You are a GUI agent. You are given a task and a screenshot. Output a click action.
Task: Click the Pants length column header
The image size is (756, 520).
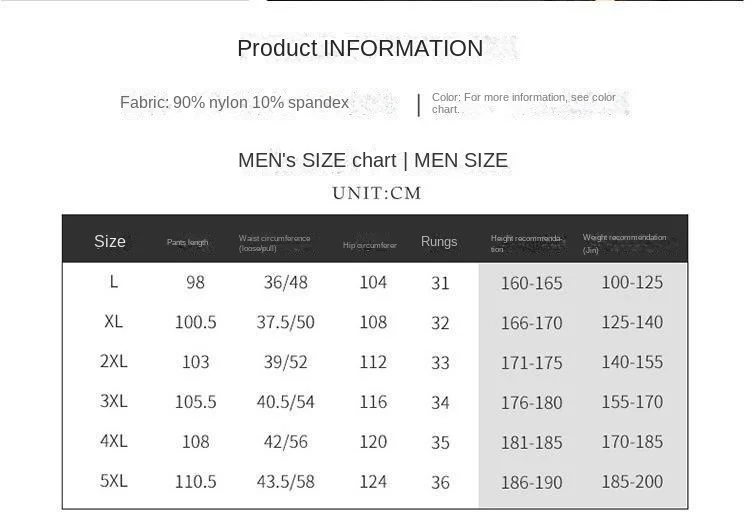click(x=187, y=242)
